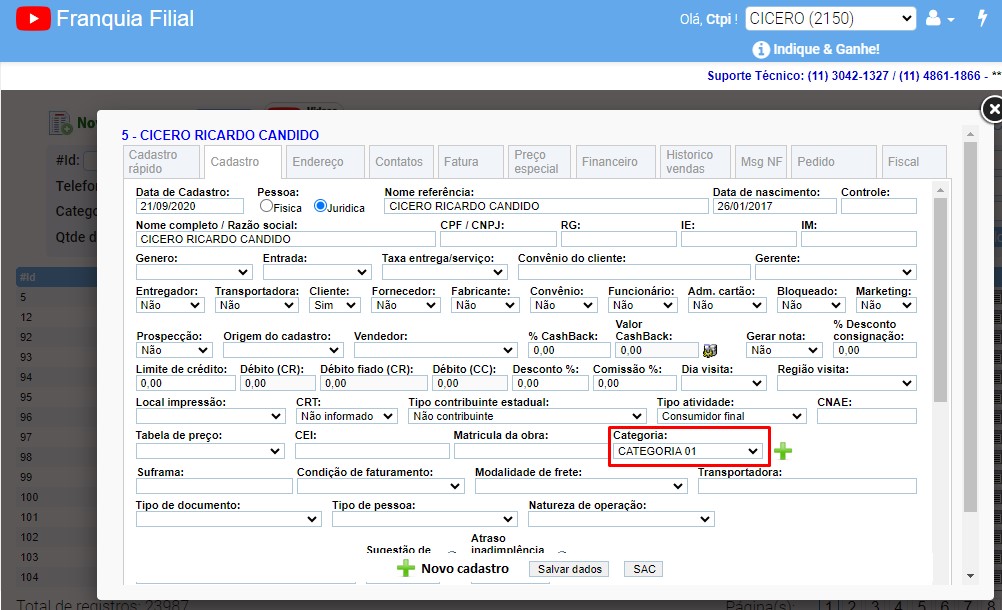This screenshot has height=610, width=1002.
Task: Open the CRT dropdown
Action: point(346,416)
